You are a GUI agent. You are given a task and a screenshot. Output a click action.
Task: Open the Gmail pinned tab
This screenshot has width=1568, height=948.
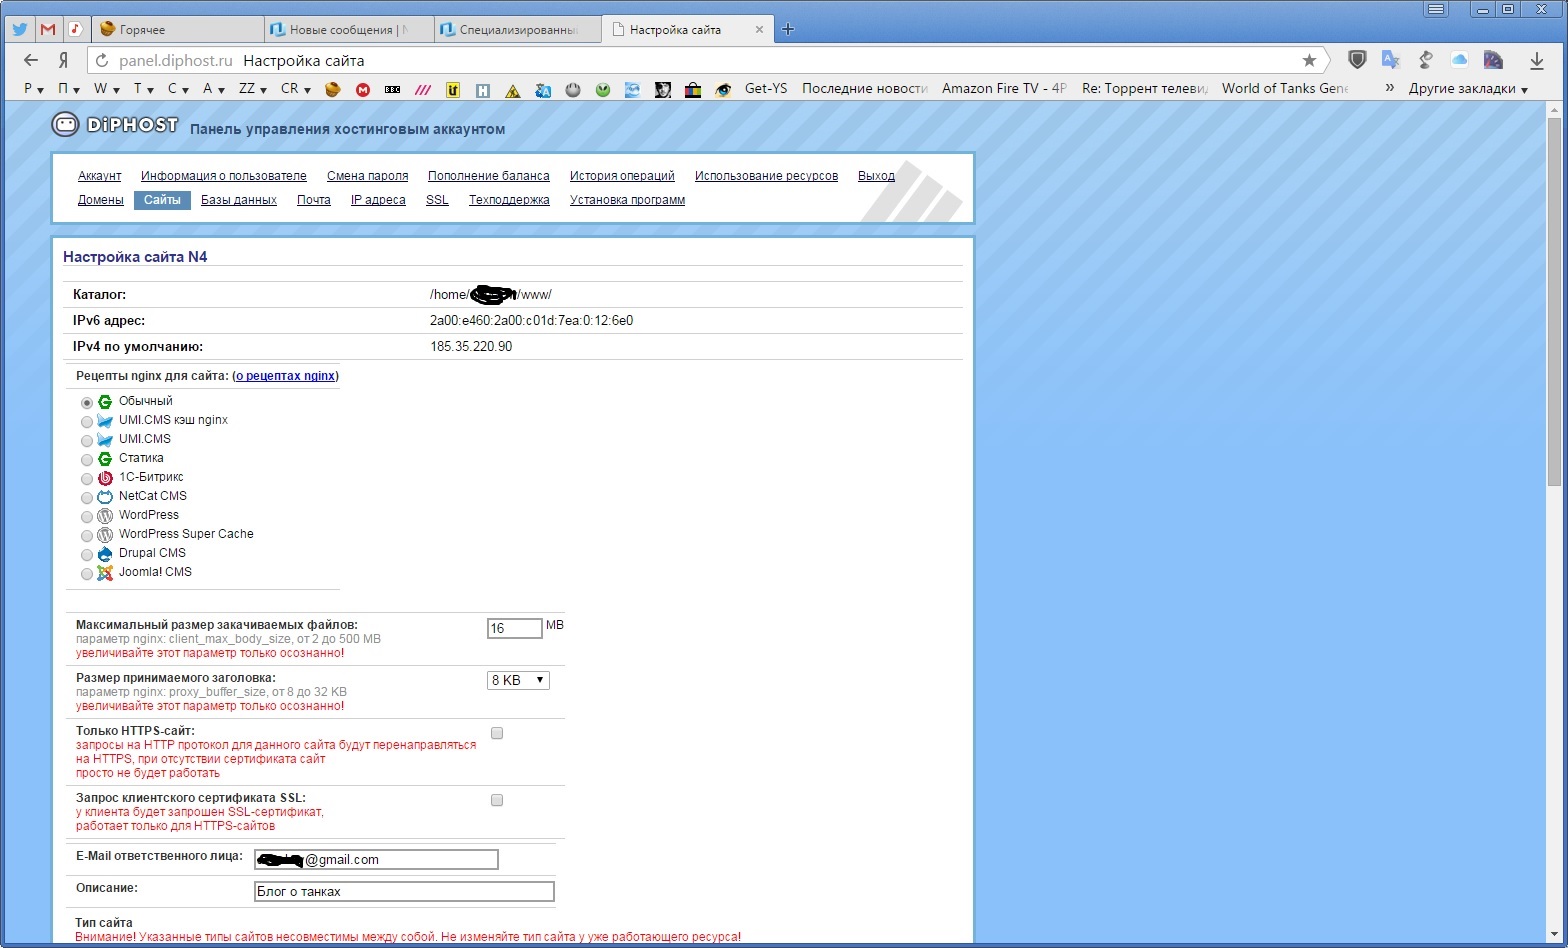(47, 29)
